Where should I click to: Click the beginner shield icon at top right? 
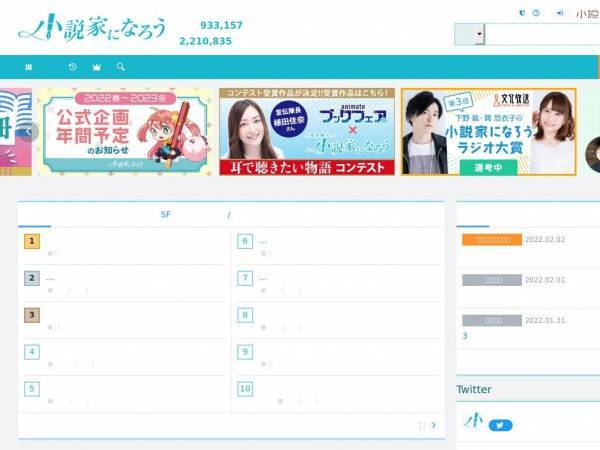click(x=522, y=13)
